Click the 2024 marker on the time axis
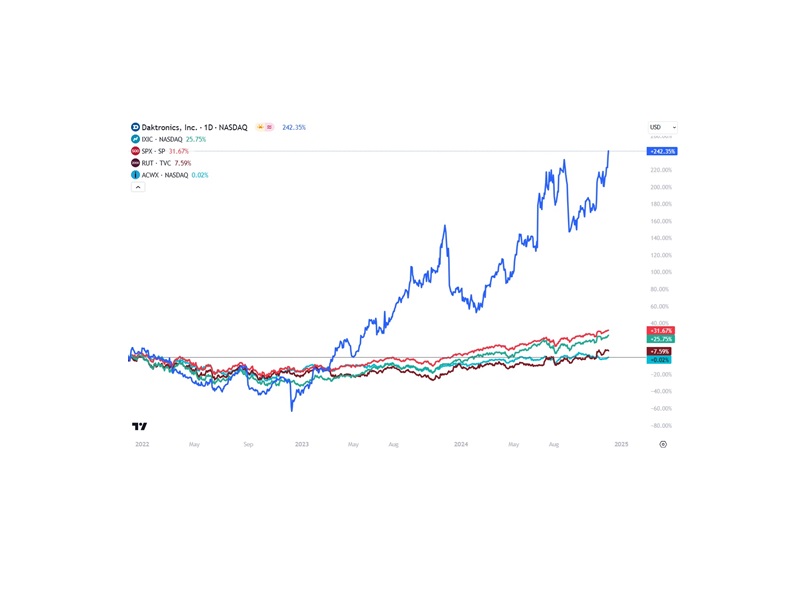The height and width of the screenshot is (600, 800). 461,443
